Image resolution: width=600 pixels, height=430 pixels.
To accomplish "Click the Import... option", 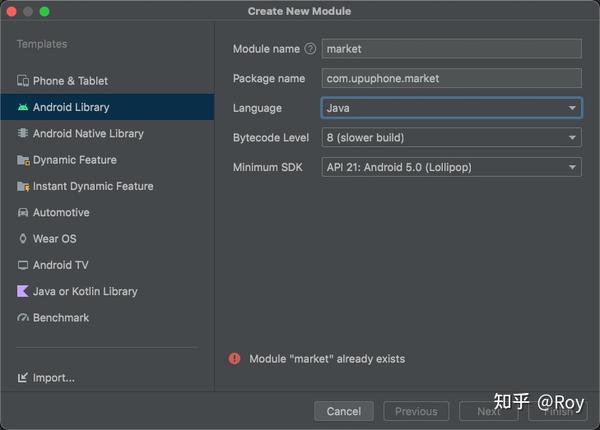I will tap(46, 378).
